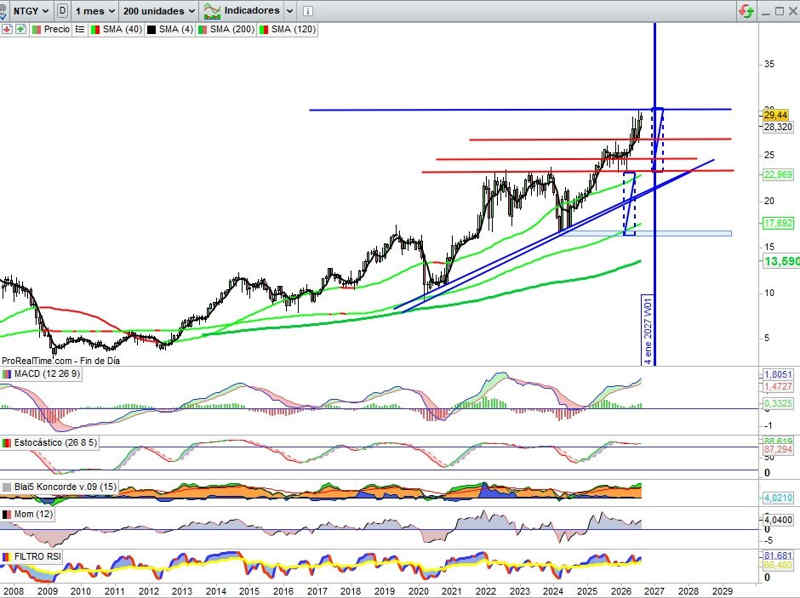
Task: Click the black SMA (4) color swatch
Action: click(x=151, y=30)
